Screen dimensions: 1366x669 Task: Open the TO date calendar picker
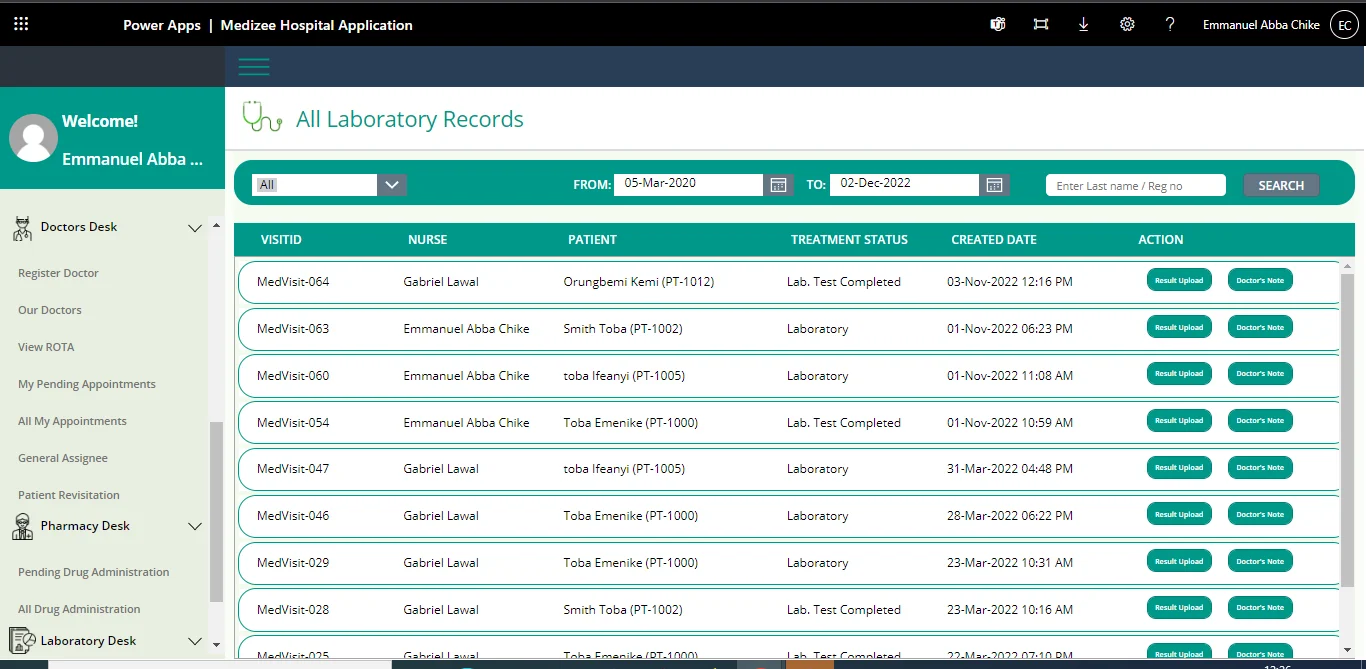point(994,185)
